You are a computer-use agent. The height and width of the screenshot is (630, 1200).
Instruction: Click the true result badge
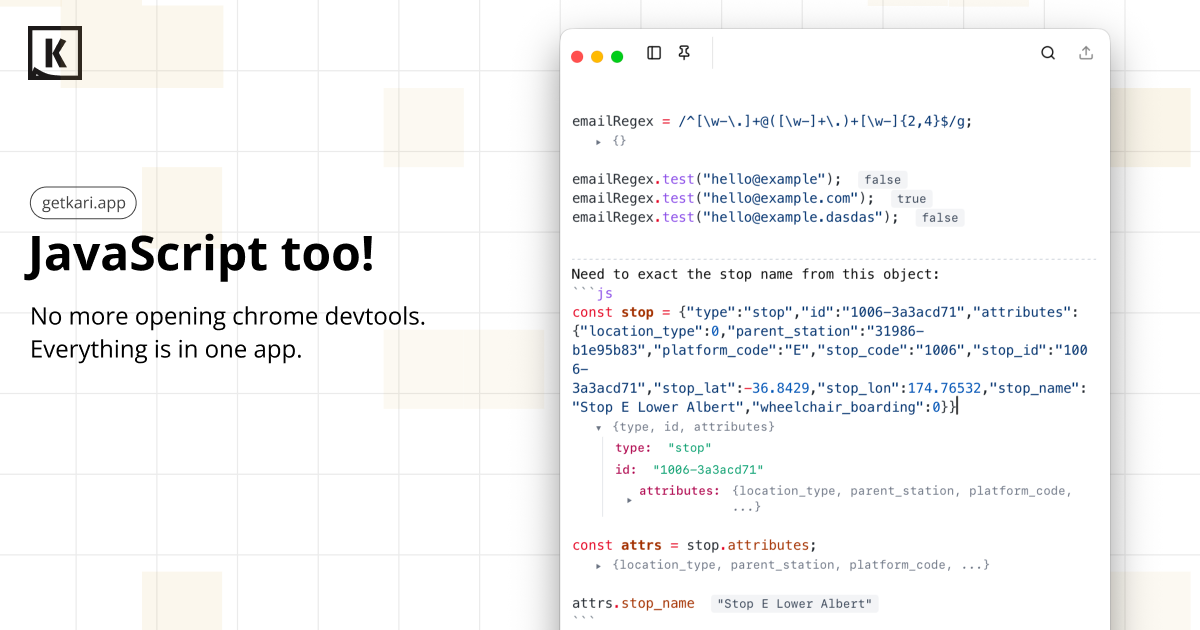pyautogui.click(x=911, y=199)
